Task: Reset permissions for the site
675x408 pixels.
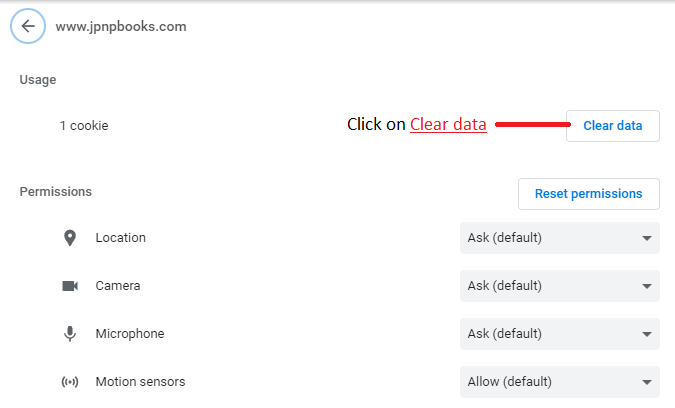Action: pyautogui.click(x=588, y=194)
